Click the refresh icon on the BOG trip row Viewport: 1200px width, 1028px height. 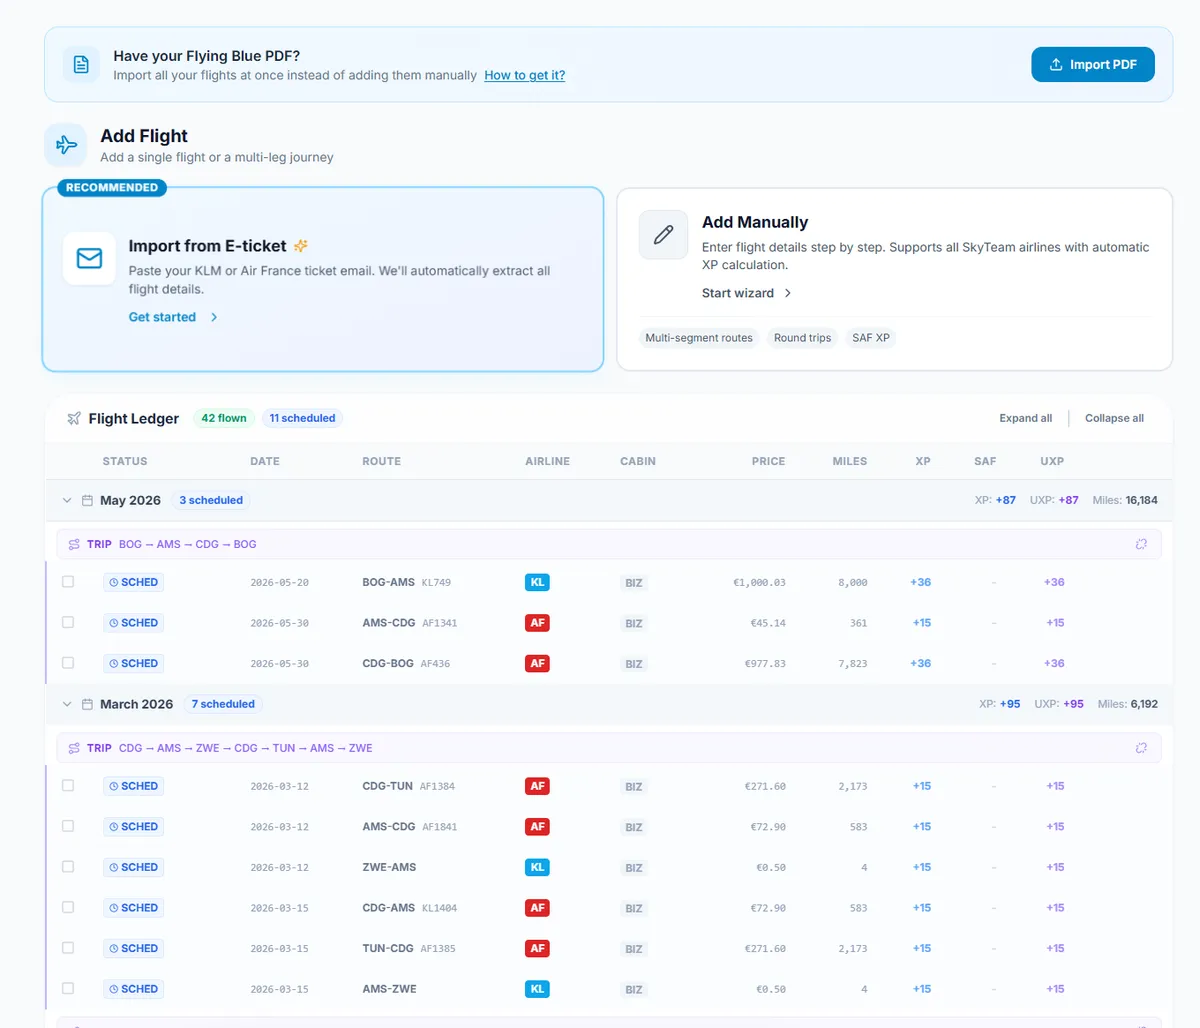pos(1141,542)
